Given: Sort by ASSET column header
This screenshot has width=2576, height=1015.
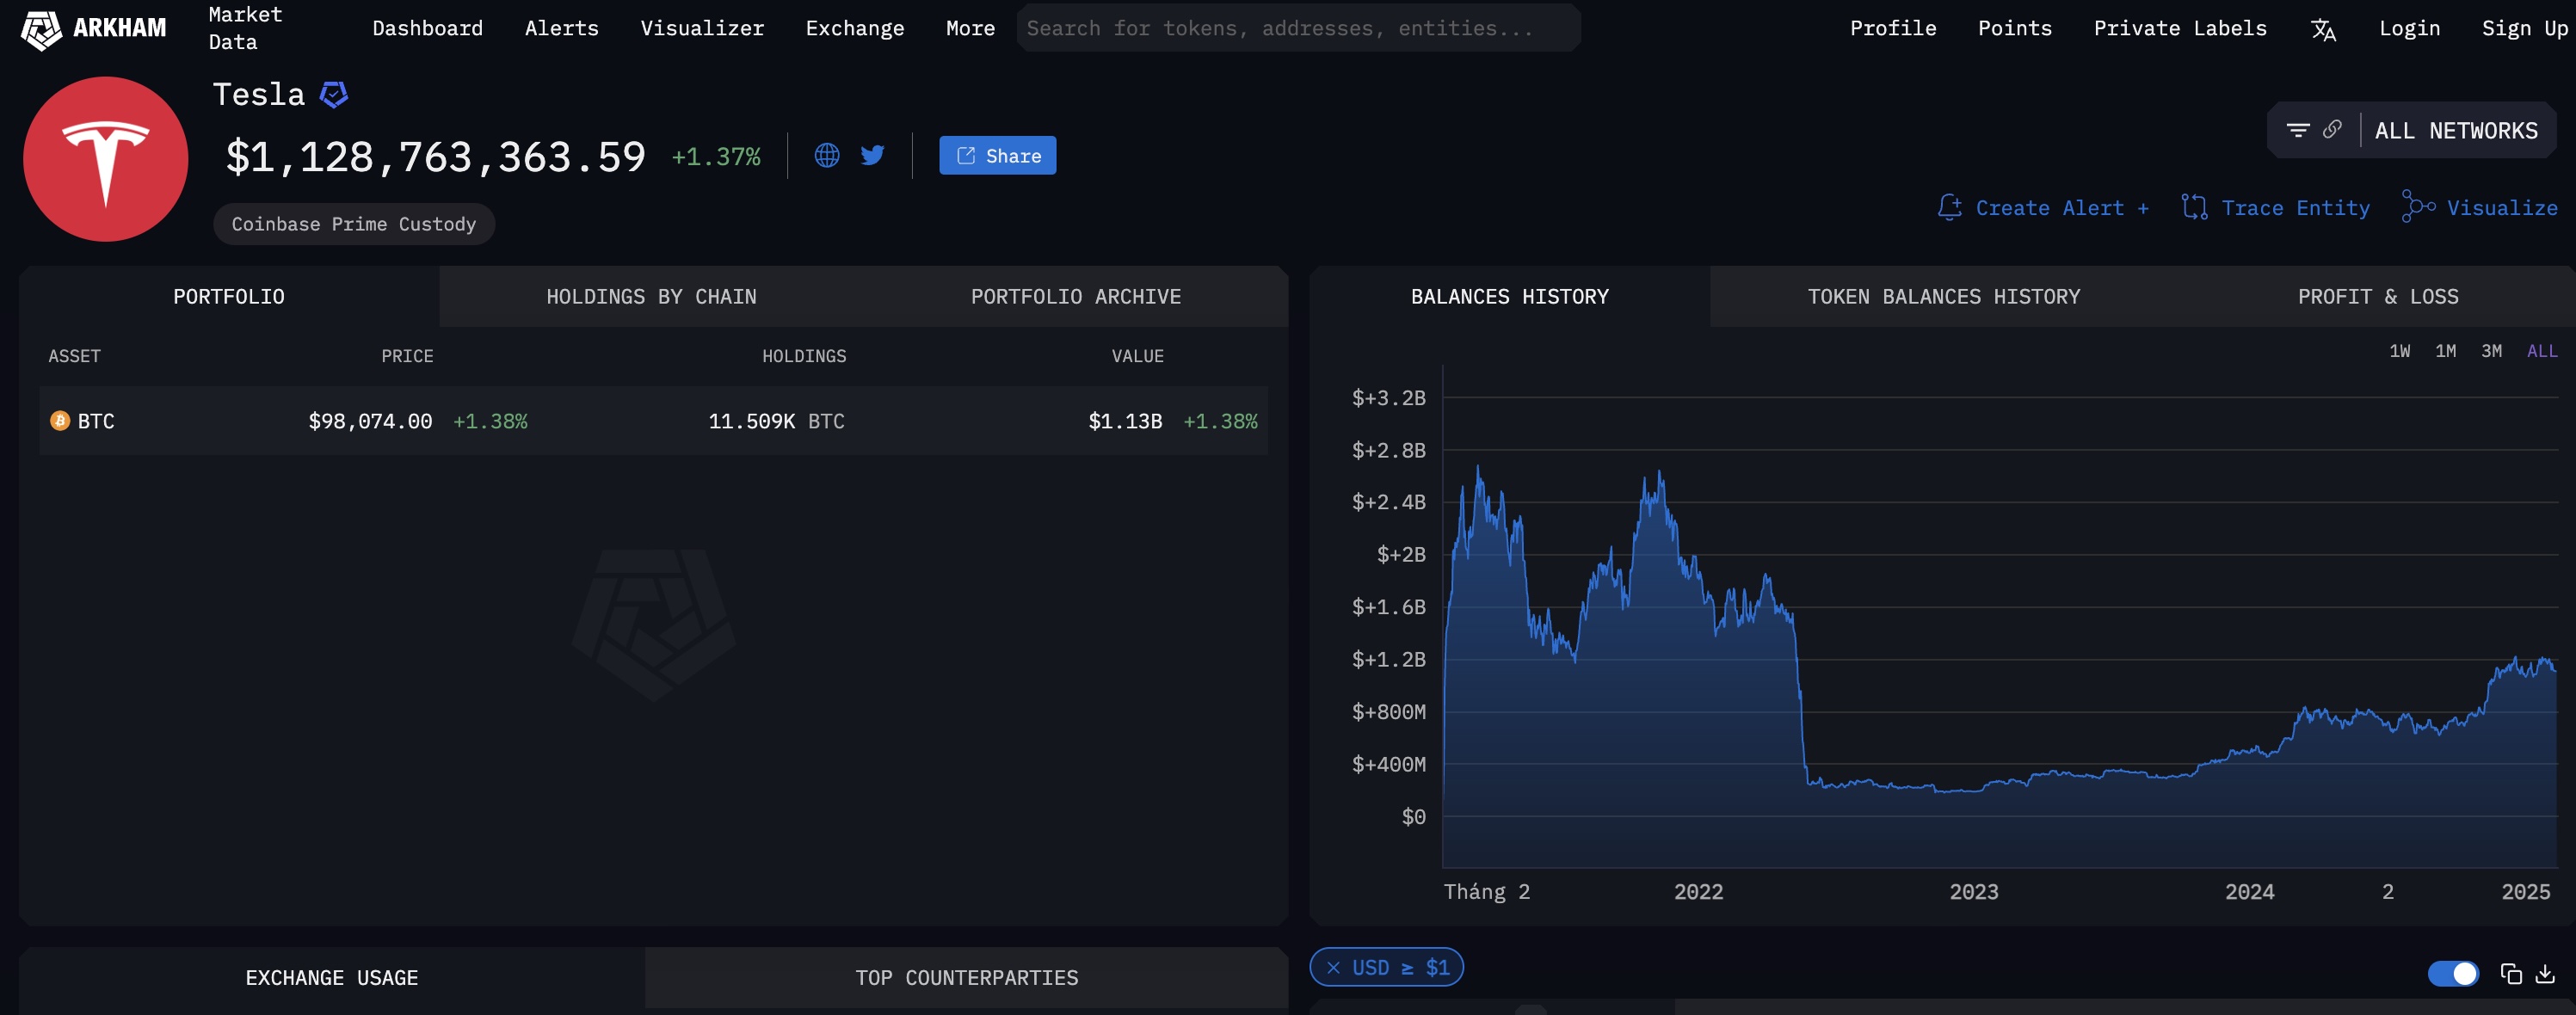Looking at the screenshot, I should tap(74, 356).
